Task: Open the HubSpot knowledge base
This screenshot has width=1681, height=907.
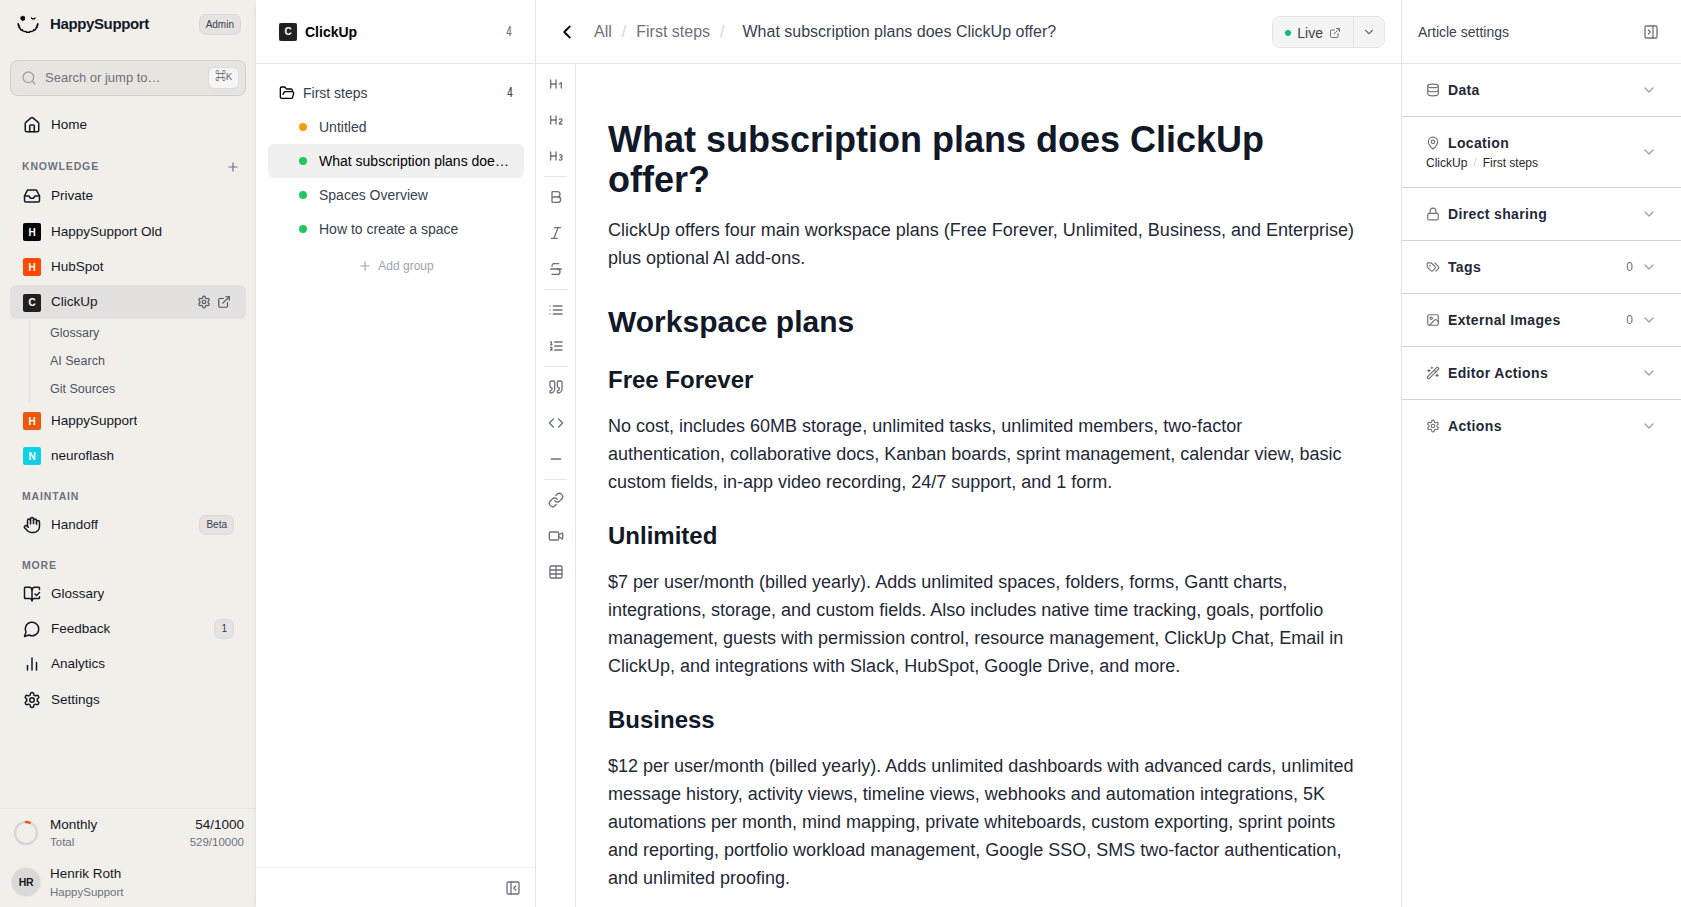Action: point(128,267)
